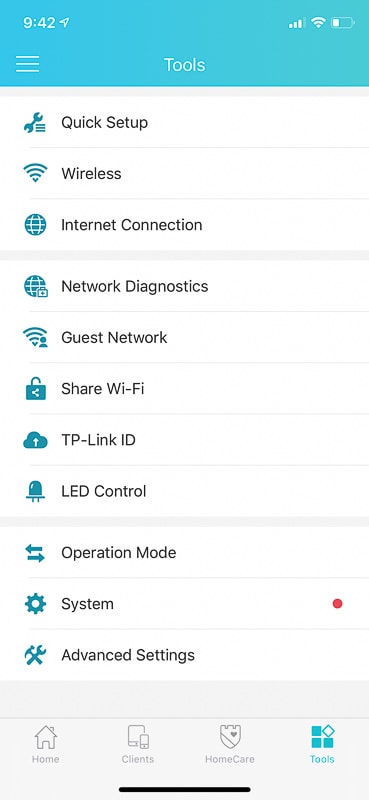Tap the Network Diagnostics globe icon

tap(36, 286)
